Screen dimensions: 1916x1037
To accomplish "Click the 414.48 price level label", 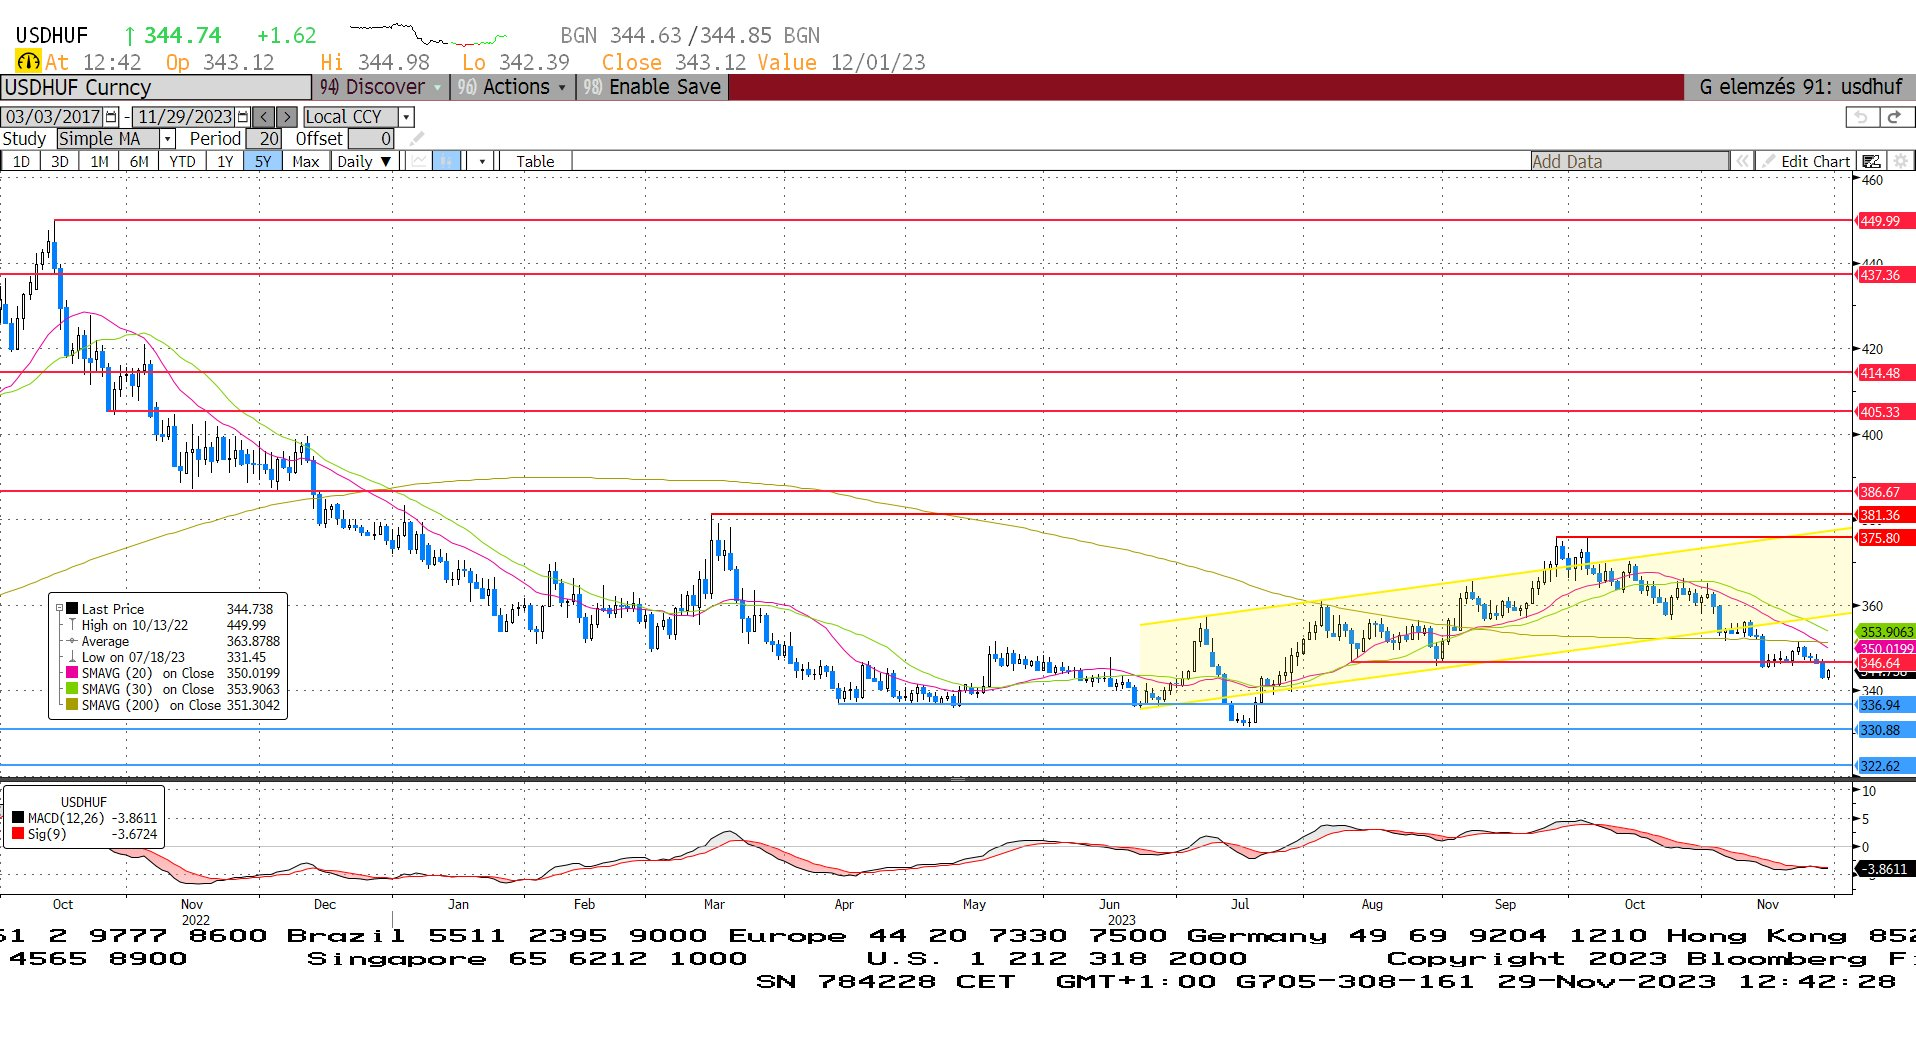I will click(1884, 373).
